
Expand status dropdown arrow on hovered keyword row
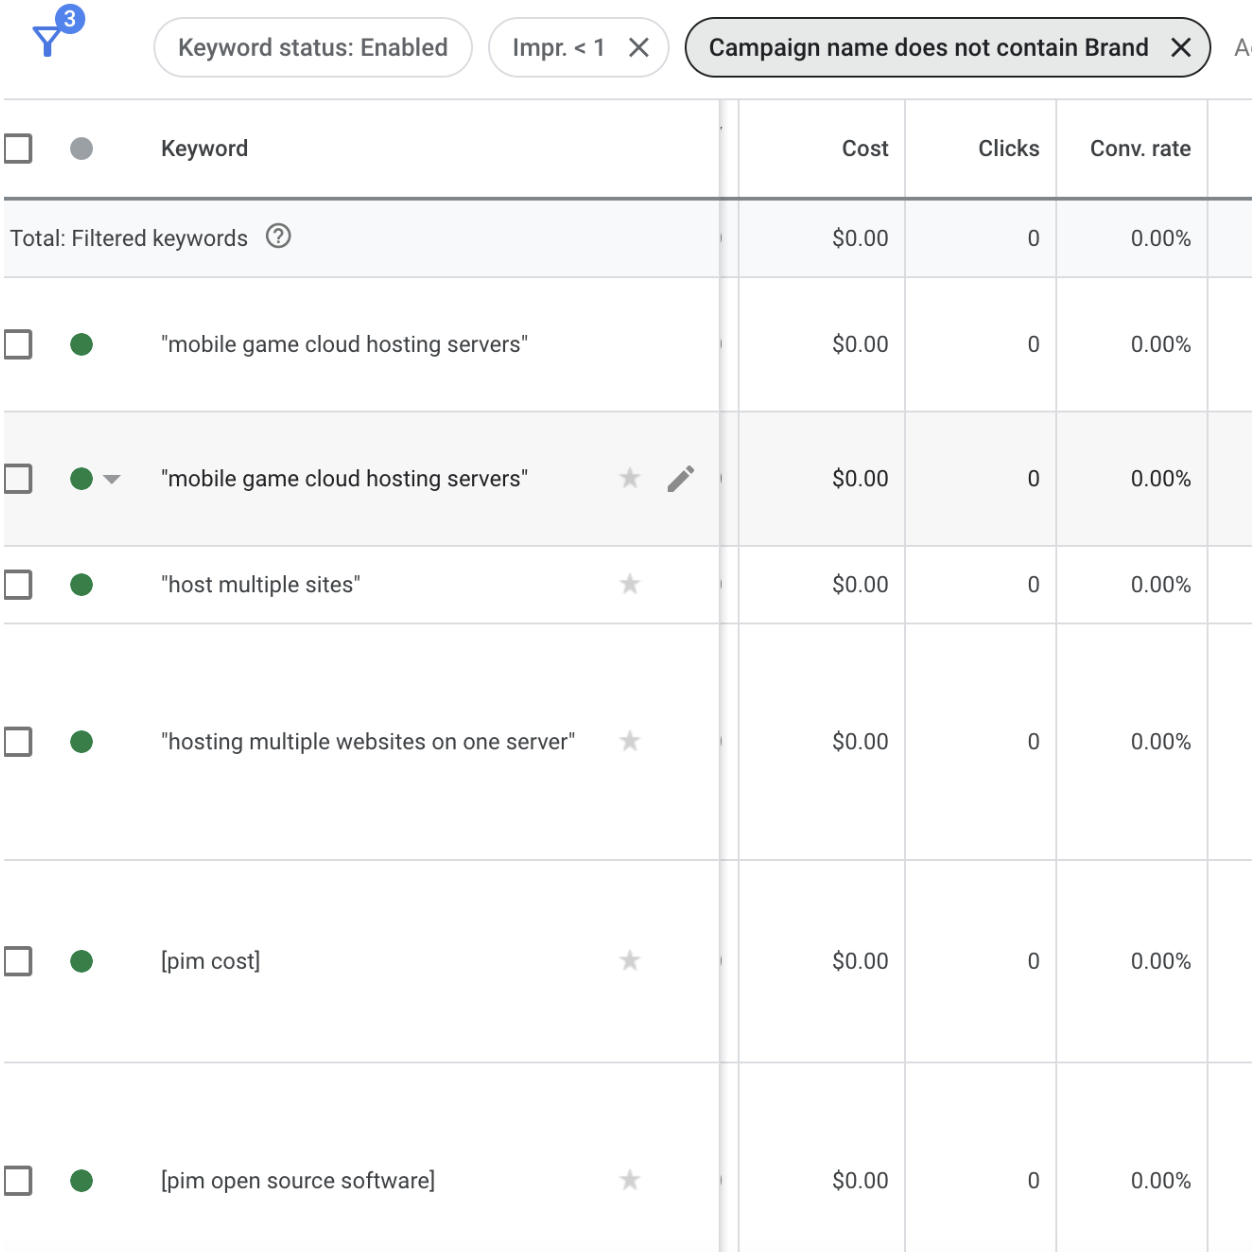[x=112, y=480]
